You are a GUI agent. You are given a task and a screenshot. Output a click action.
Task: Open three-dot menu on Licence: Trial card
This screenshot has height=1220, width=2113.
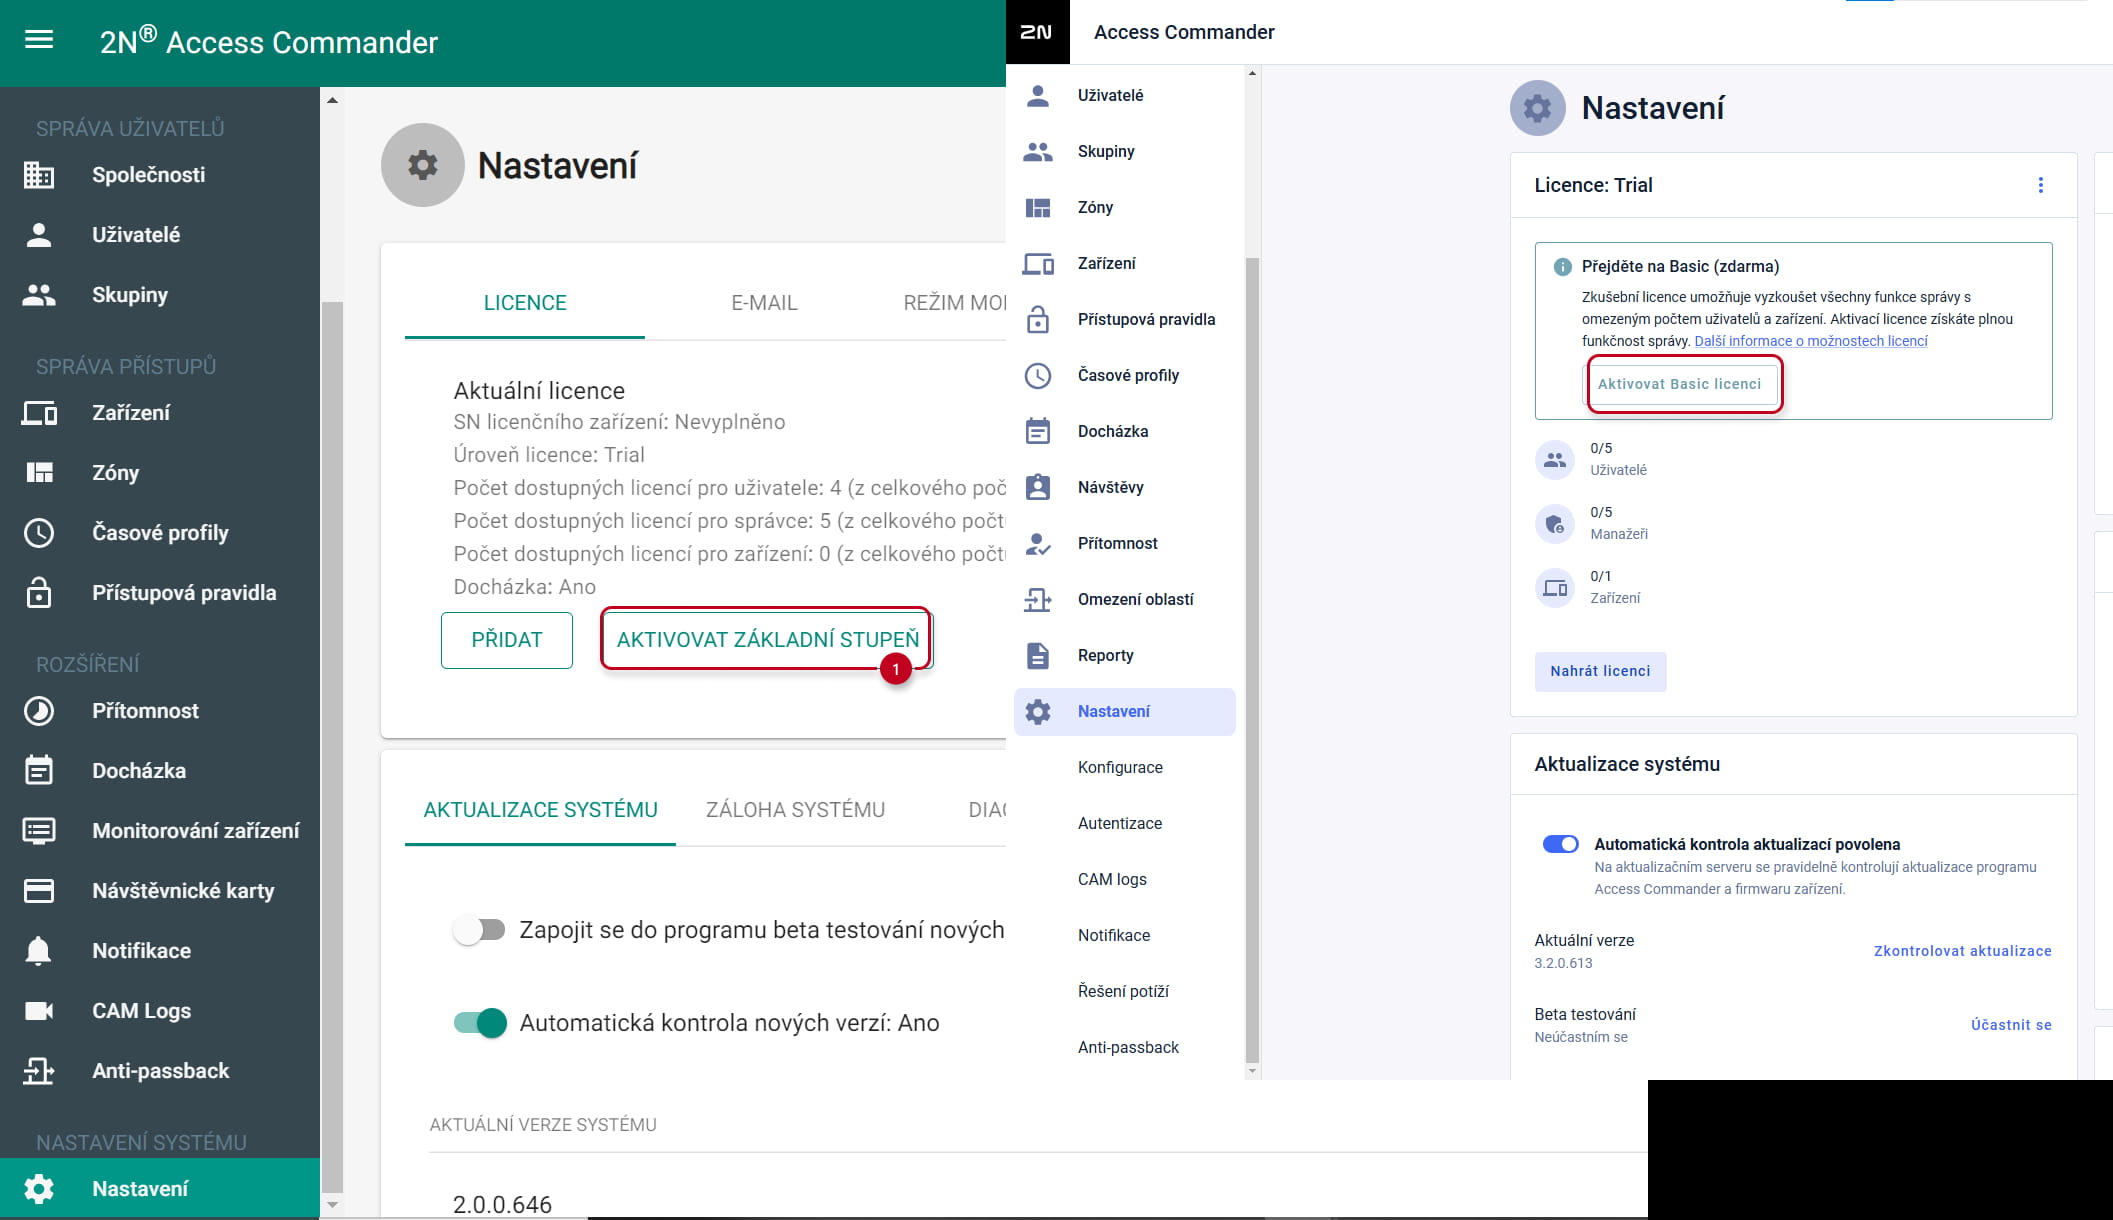[x=2041, y=185]
